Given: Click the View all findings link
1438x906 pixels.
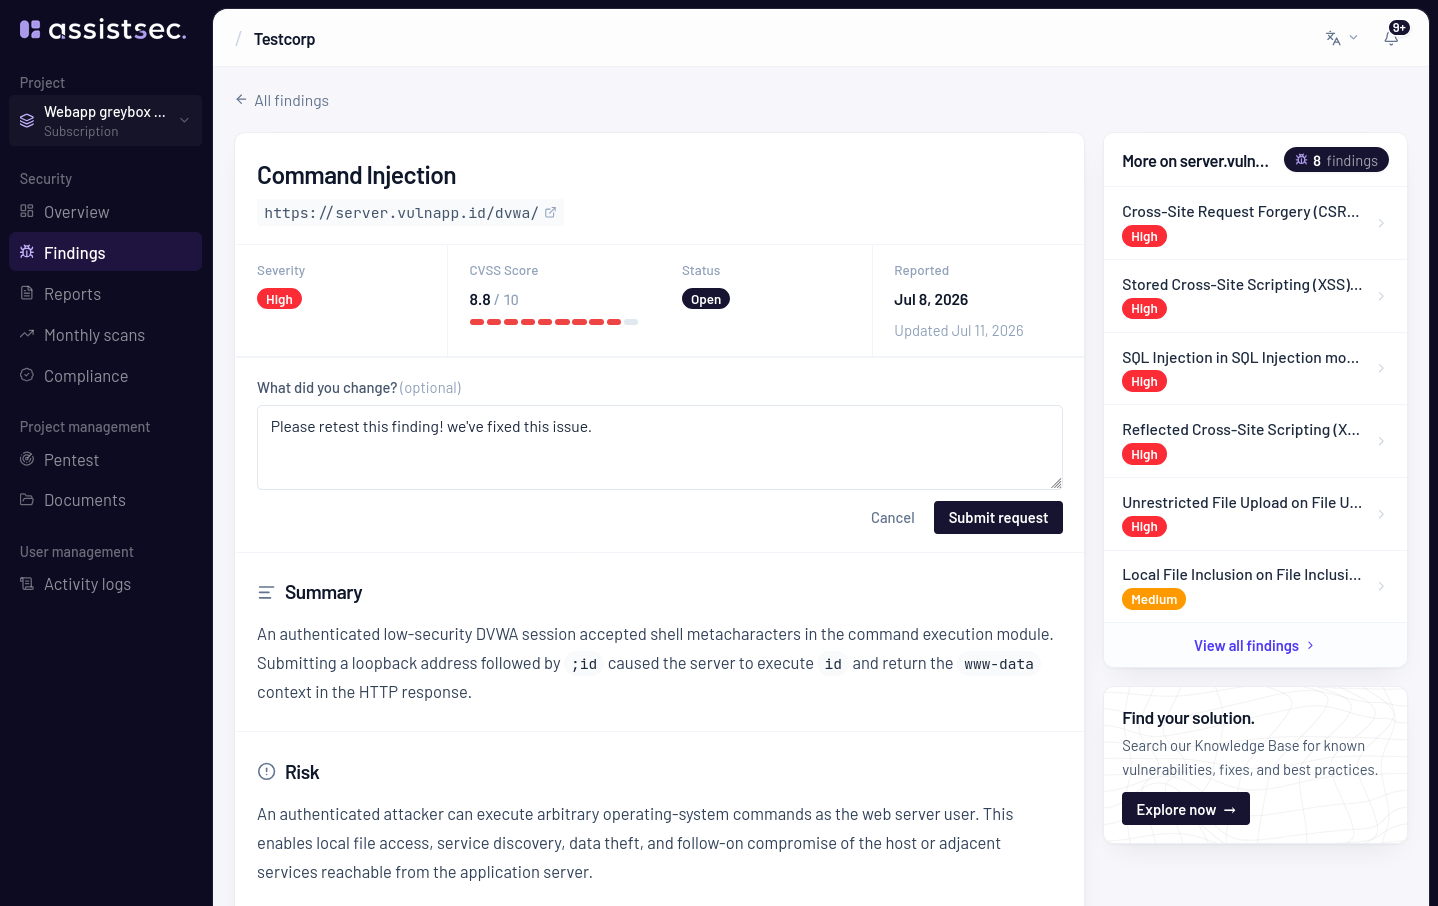Looking at the screenshot, I should (x=1254, y=646).
